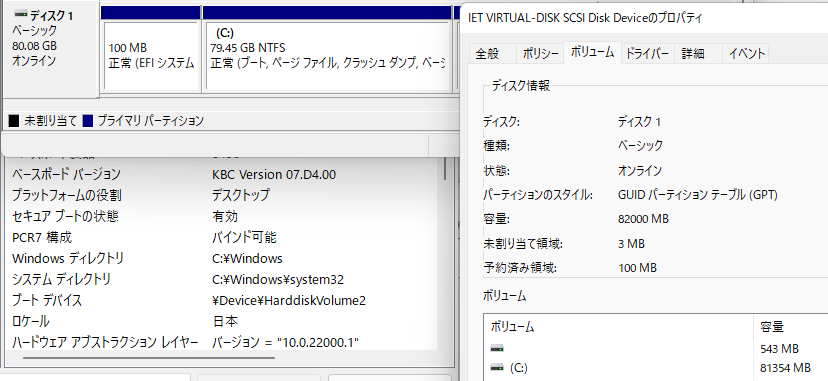Click the blue プライマリ パーティション legend swatch
The image size is (828, 381).
coord(88,121)
